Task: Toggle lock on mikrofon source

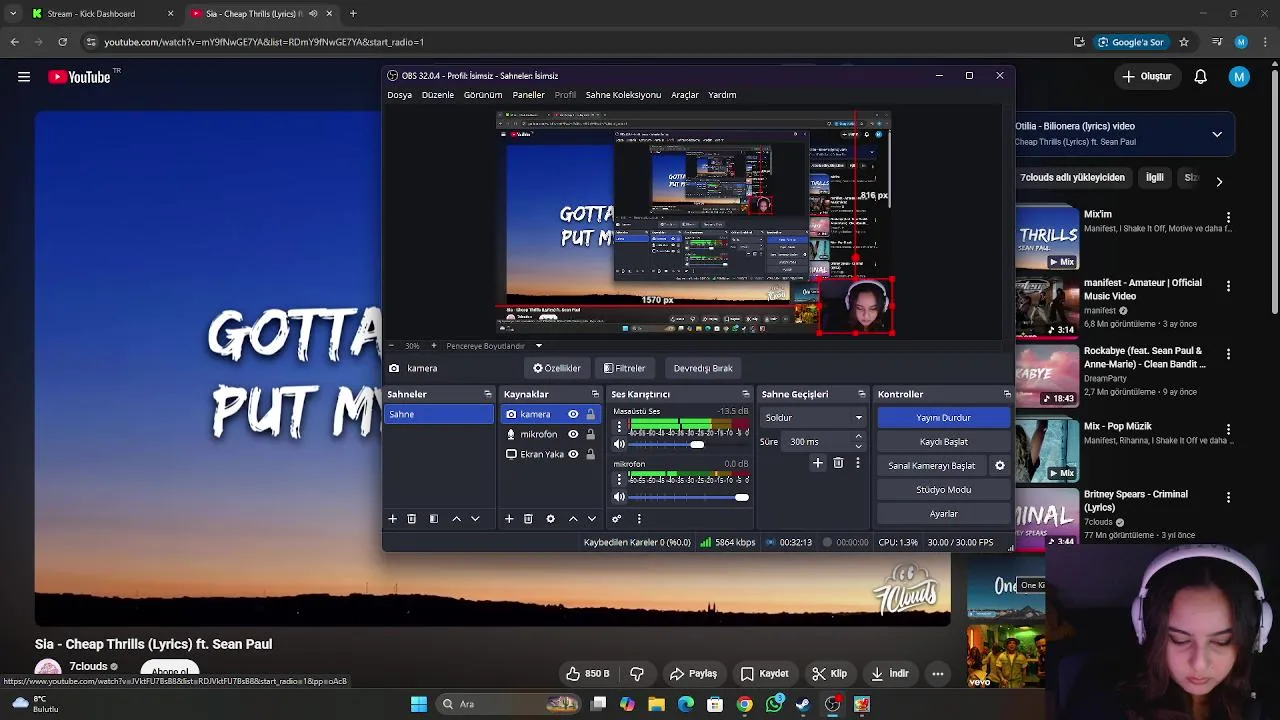Action: pos(590,434)
